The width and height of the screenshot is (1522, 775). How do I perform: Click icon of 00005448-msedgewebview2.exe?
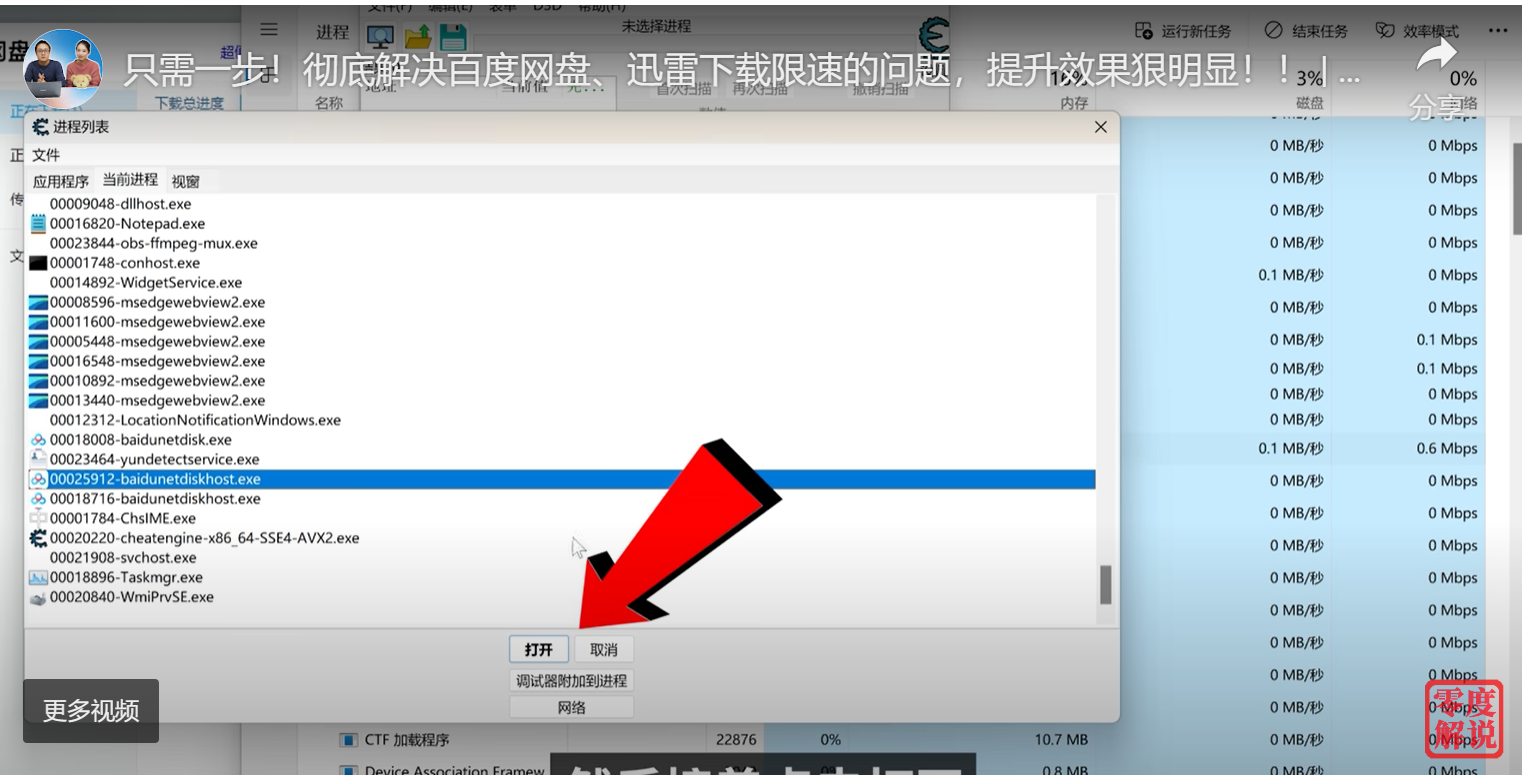pos(39,342)
